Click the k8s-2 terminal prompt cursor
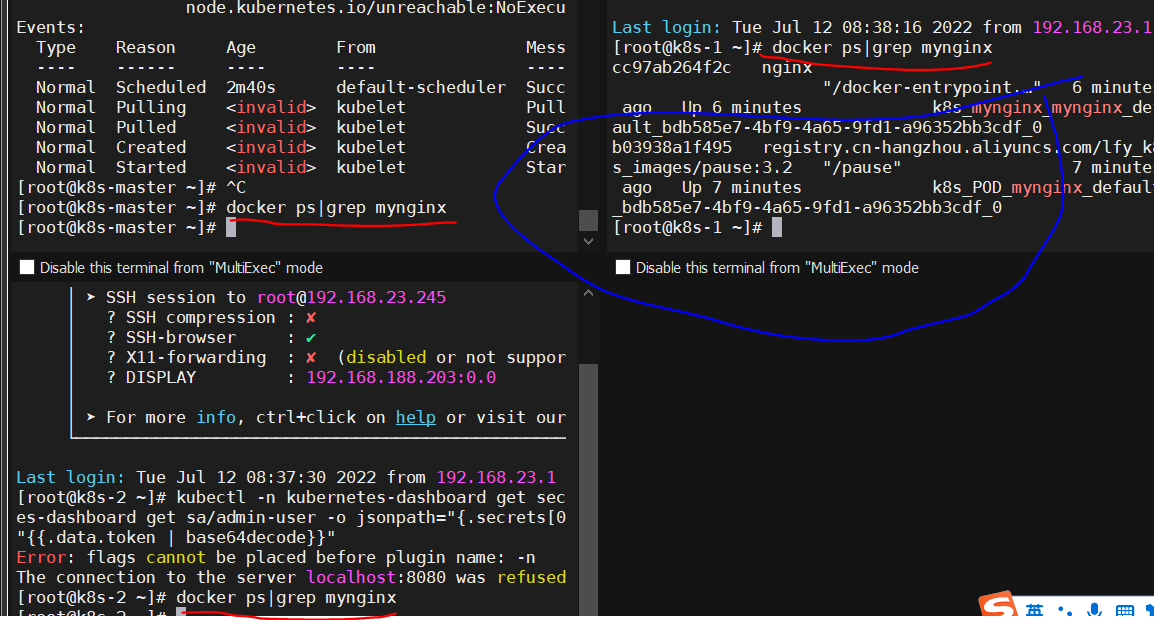This screenshot has width=1154, height=620. pyautogui.click(x=181, y=616)
